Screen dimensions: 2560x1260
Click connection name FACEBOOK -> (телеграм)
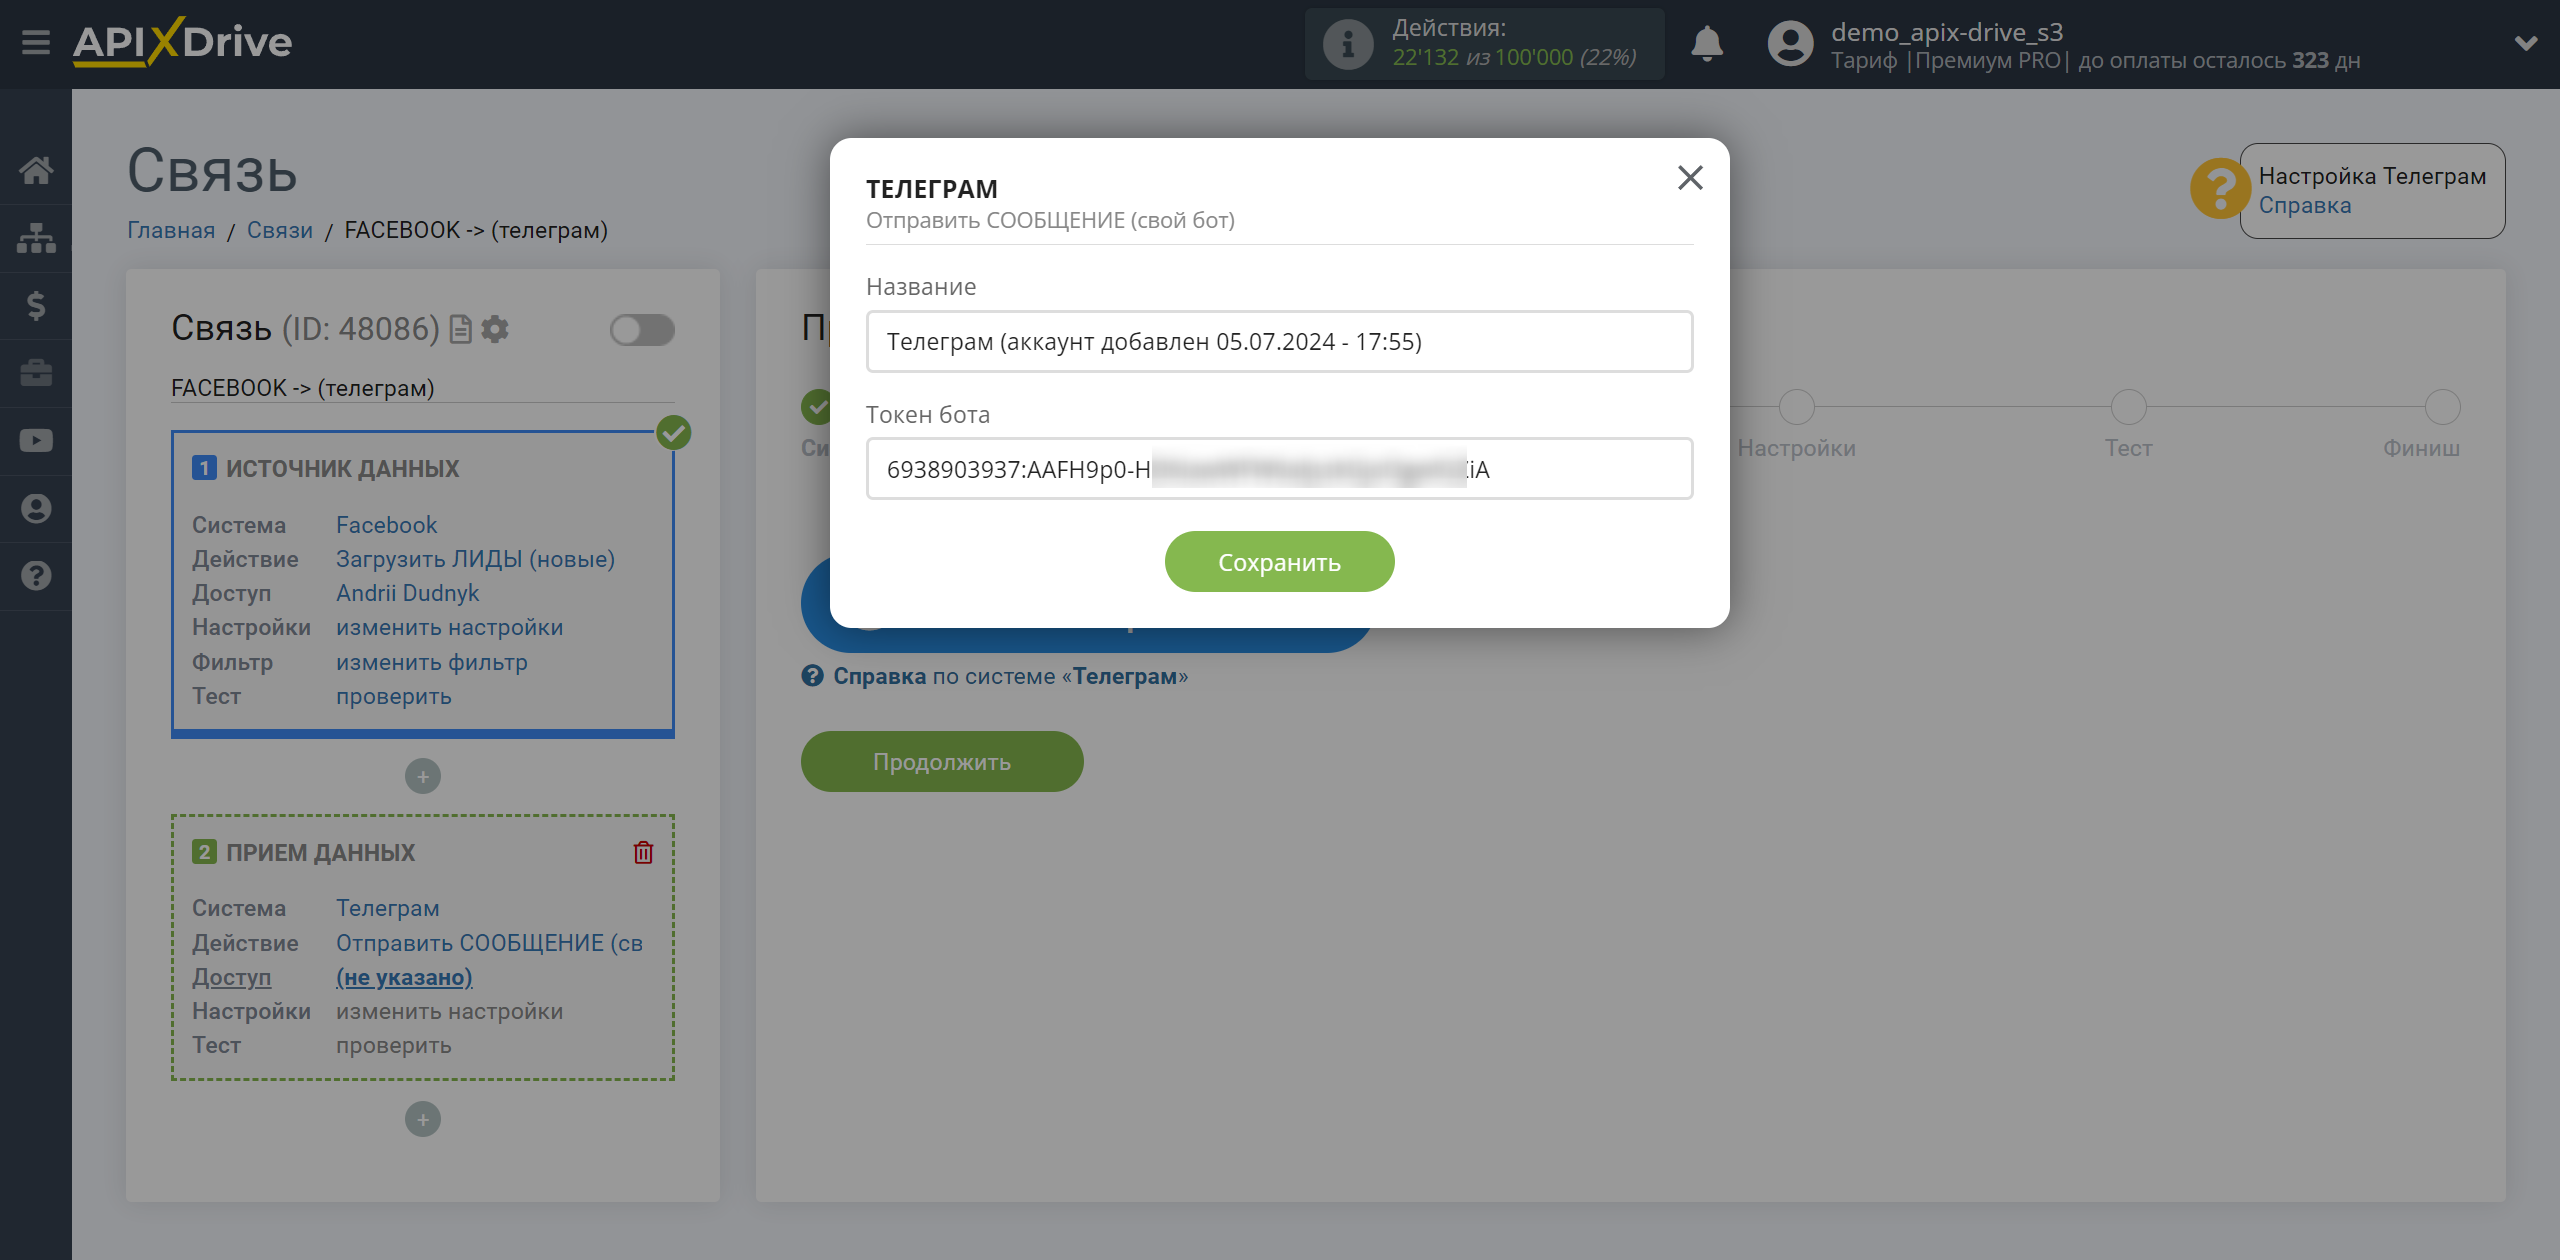point(302,388)
